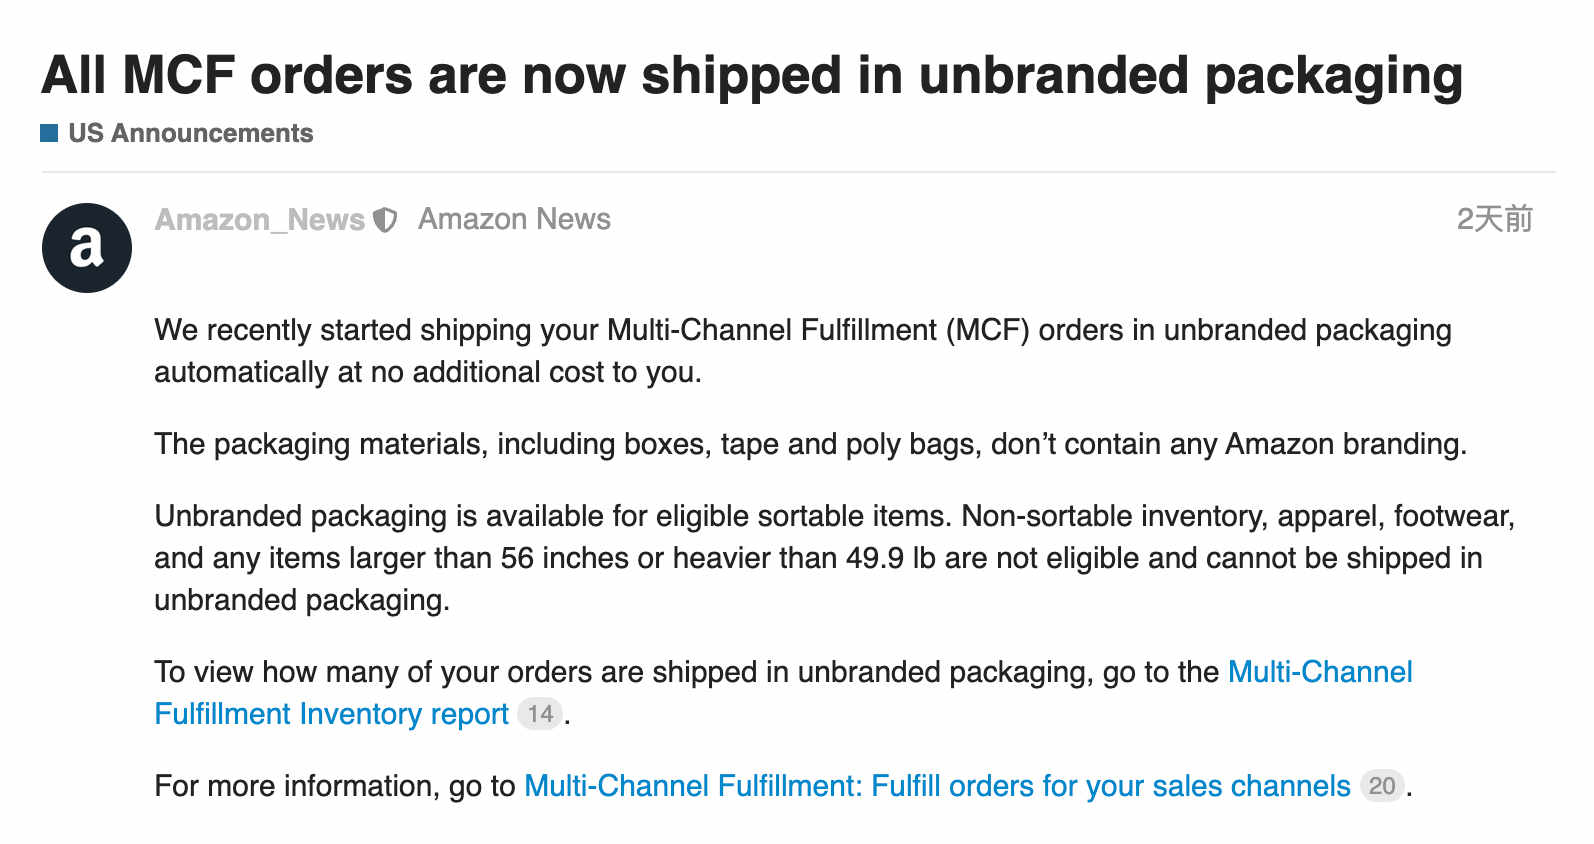Select the US Announcements category

[x=177, y=133]
